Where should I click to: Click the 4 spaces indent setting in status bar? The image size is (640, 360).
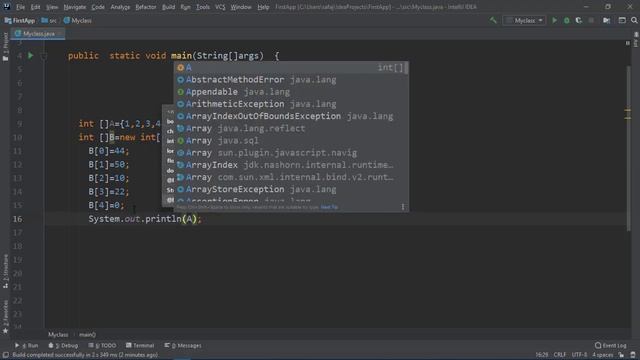click(602, 355)
